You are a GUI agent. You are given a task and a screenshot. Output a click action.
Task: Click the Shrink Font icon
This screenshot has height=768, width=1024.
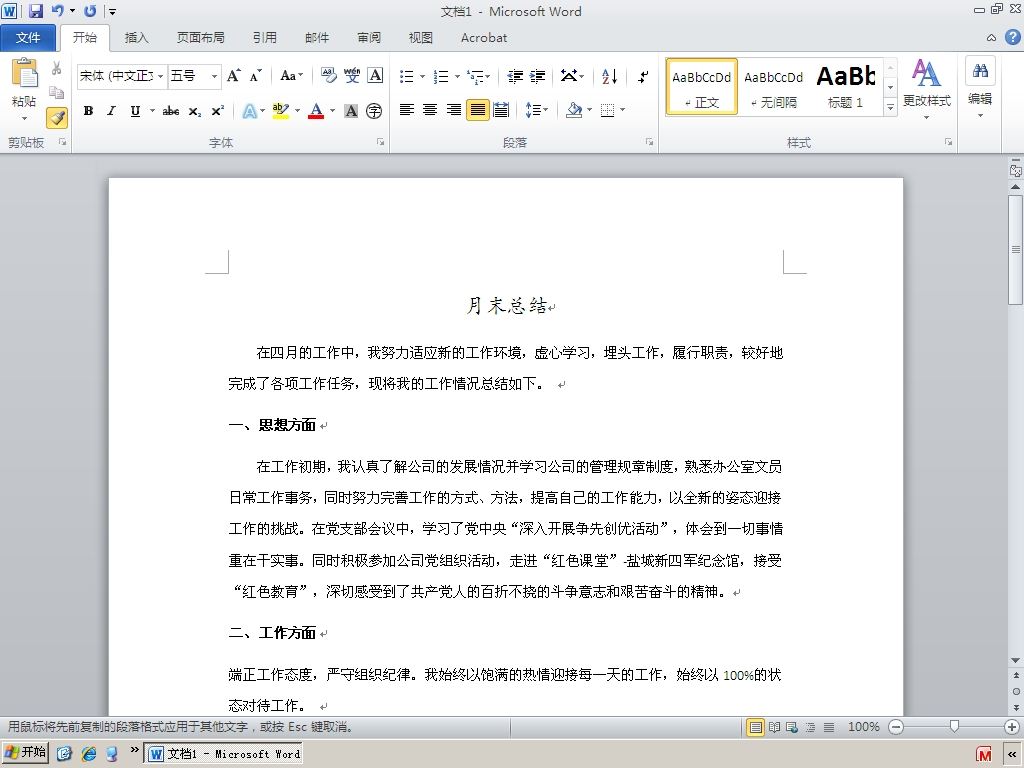point(255,76)
